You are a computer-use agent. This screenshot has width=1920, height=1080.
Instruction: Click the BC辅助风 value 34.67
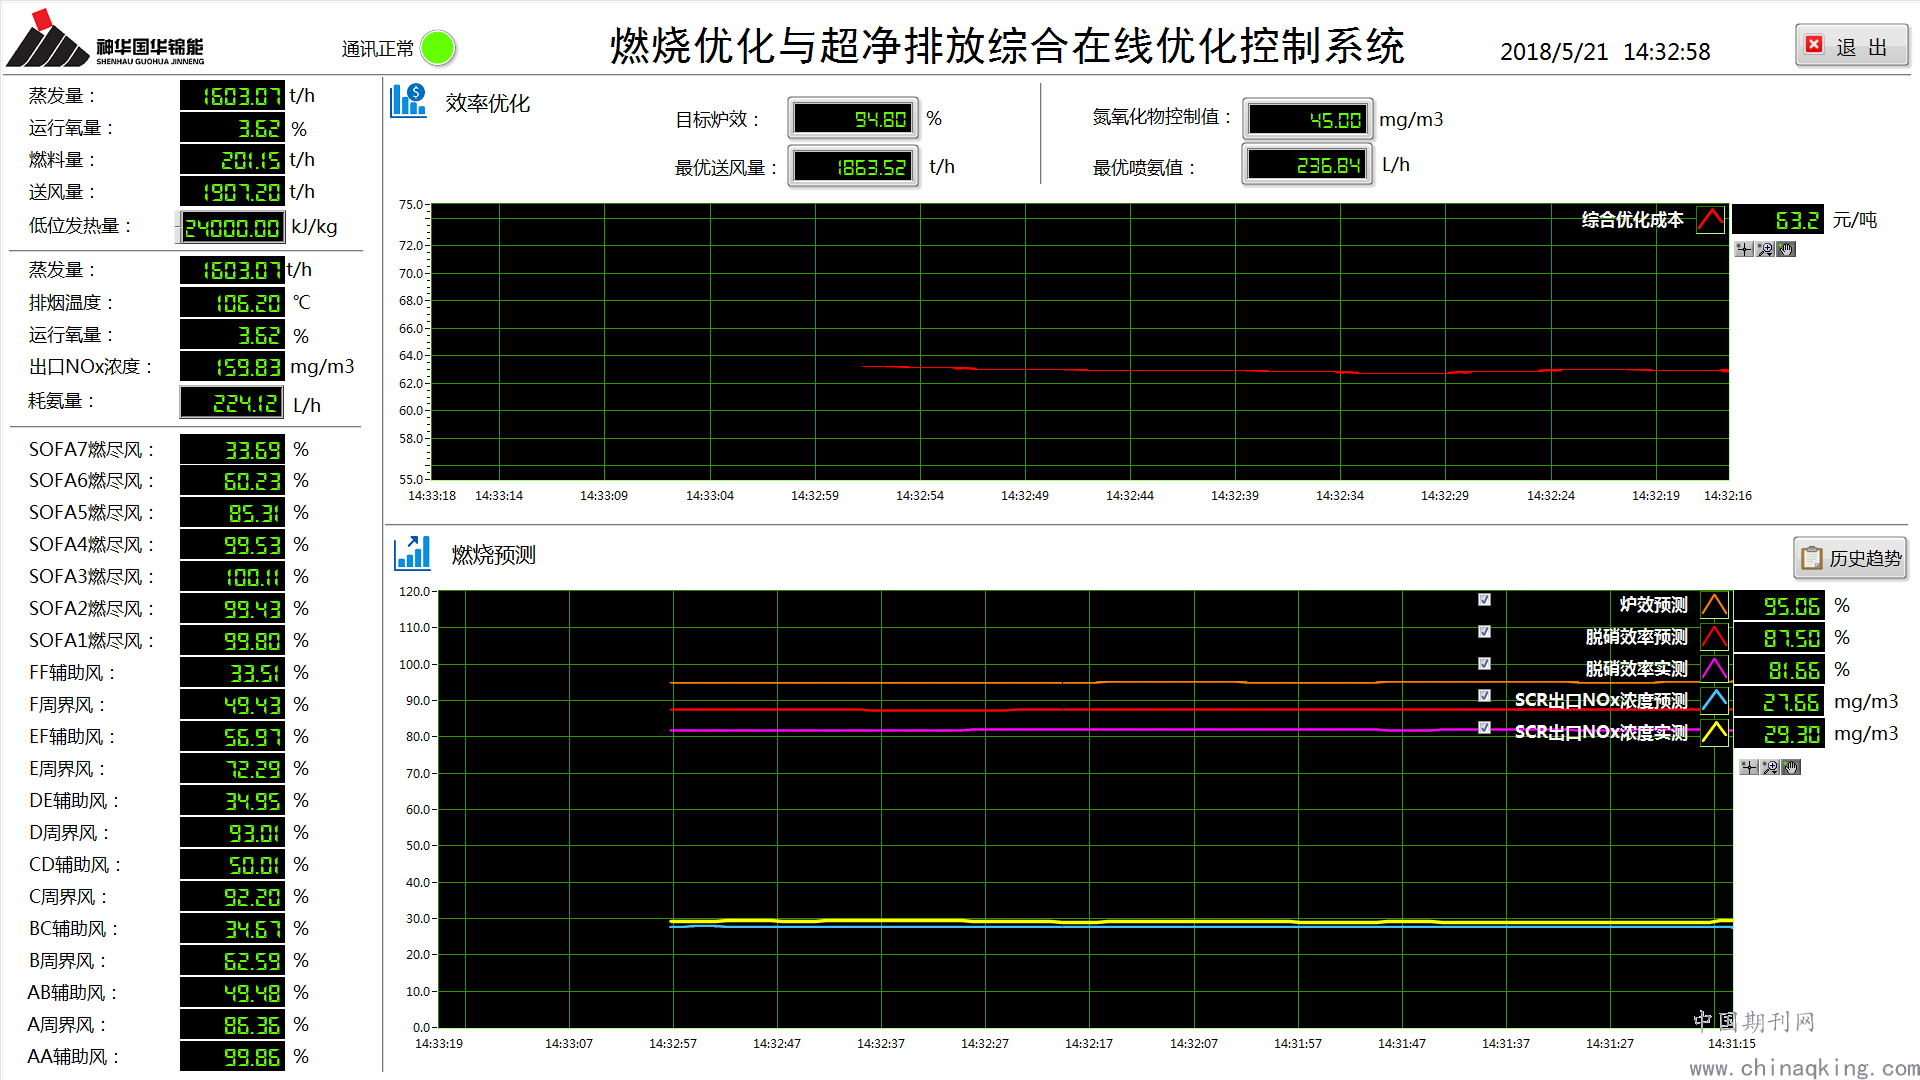232,929
